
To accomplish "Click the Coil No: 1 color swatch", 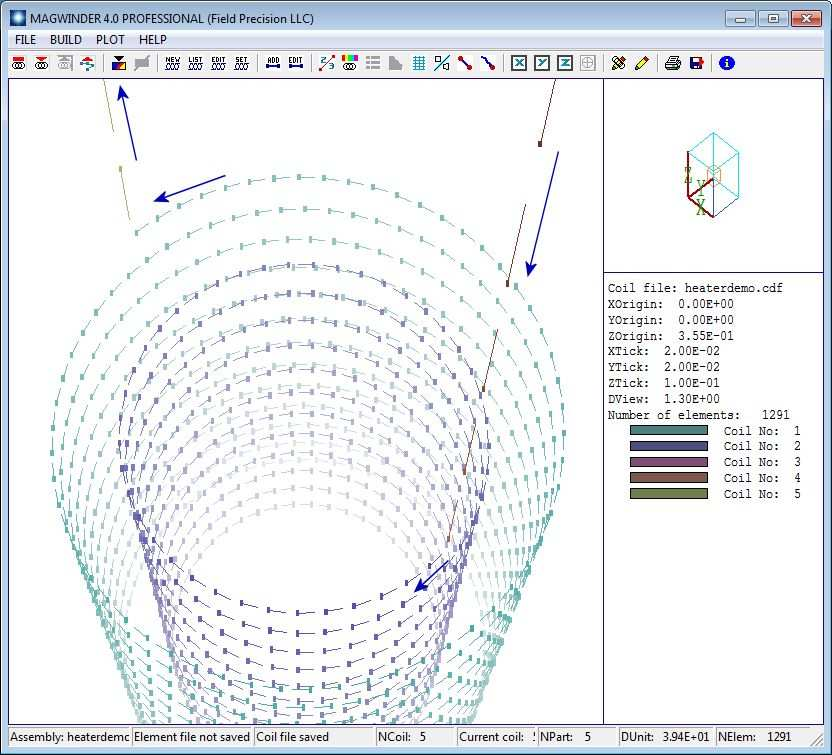I will point(668,431).
